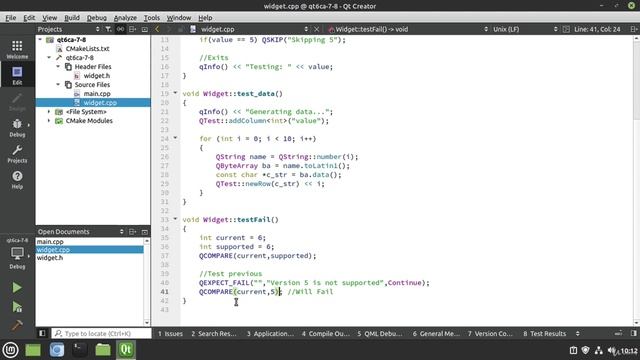Collapse the qt6ca-7-8 root project
The height and width of the screenshot is (360, 640).
coord(40,40)
